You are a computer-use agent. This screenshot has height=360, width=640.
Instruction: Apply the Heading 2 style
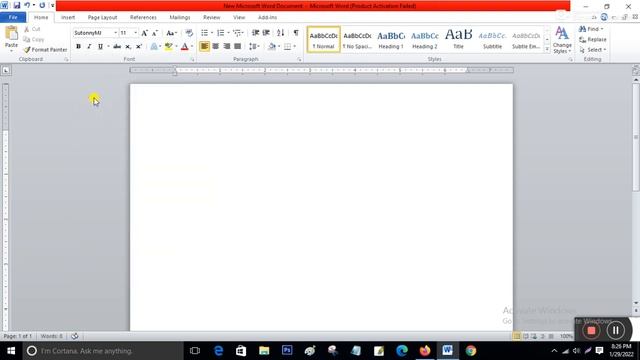click(x=424, y=40)
